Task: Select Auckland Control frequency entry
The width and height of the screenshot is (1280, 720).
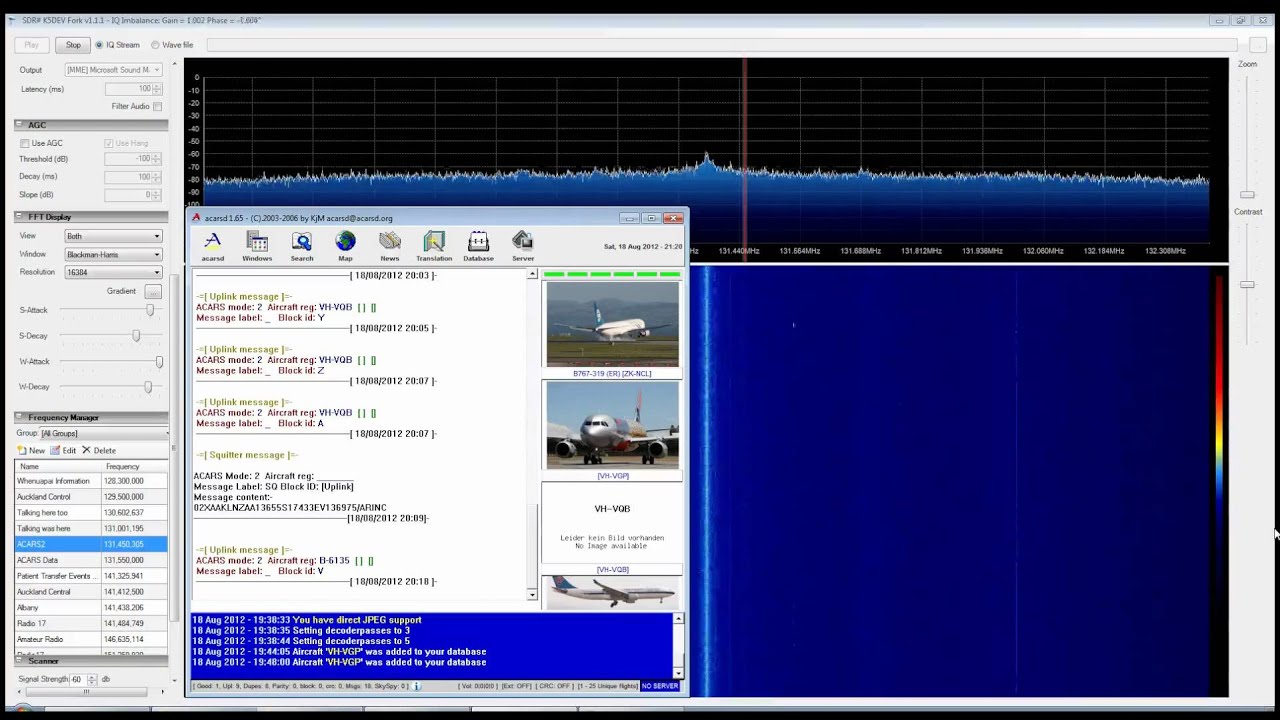Action: (43, 497)
